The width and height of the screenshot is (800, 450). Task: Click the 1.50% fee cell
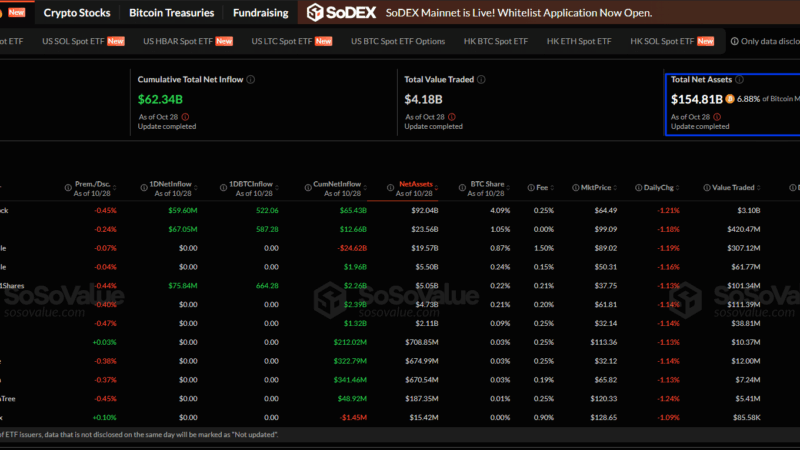(543, 248)
